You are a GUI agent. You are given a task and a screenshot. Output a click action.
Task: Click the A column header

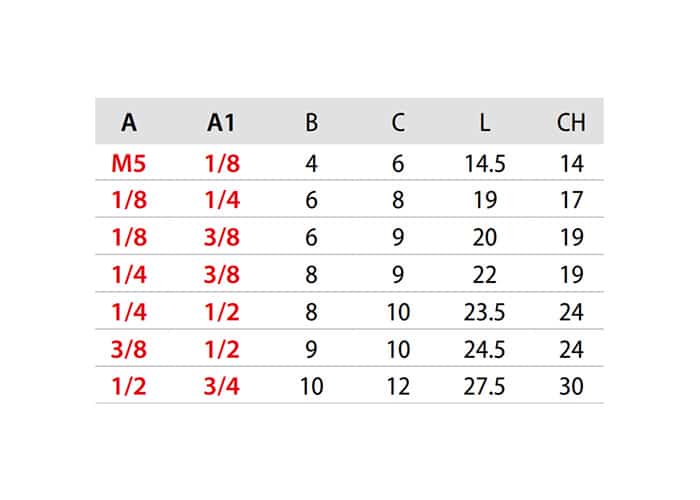pos(129,122)
